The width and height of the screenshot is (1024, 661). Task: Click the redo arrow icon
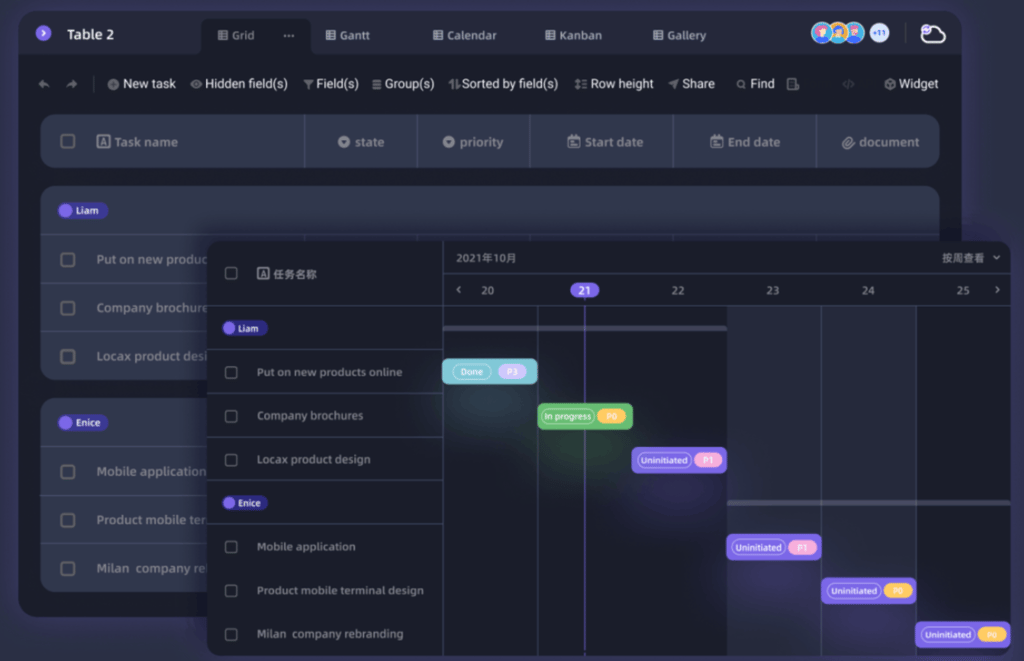72,85
